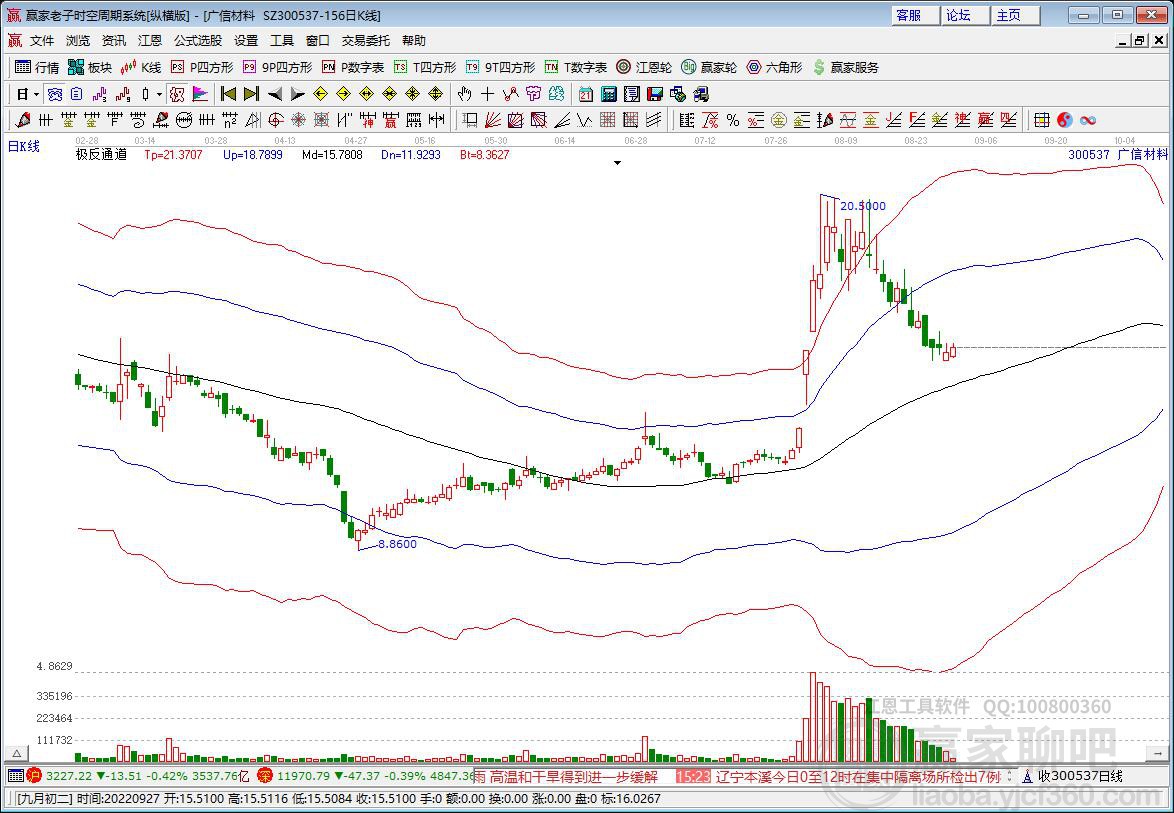The height and width of the screenshot is (813, 1174).
Task: Launch the 赢家轮 wheel tool
Action: tap(709, 67)
